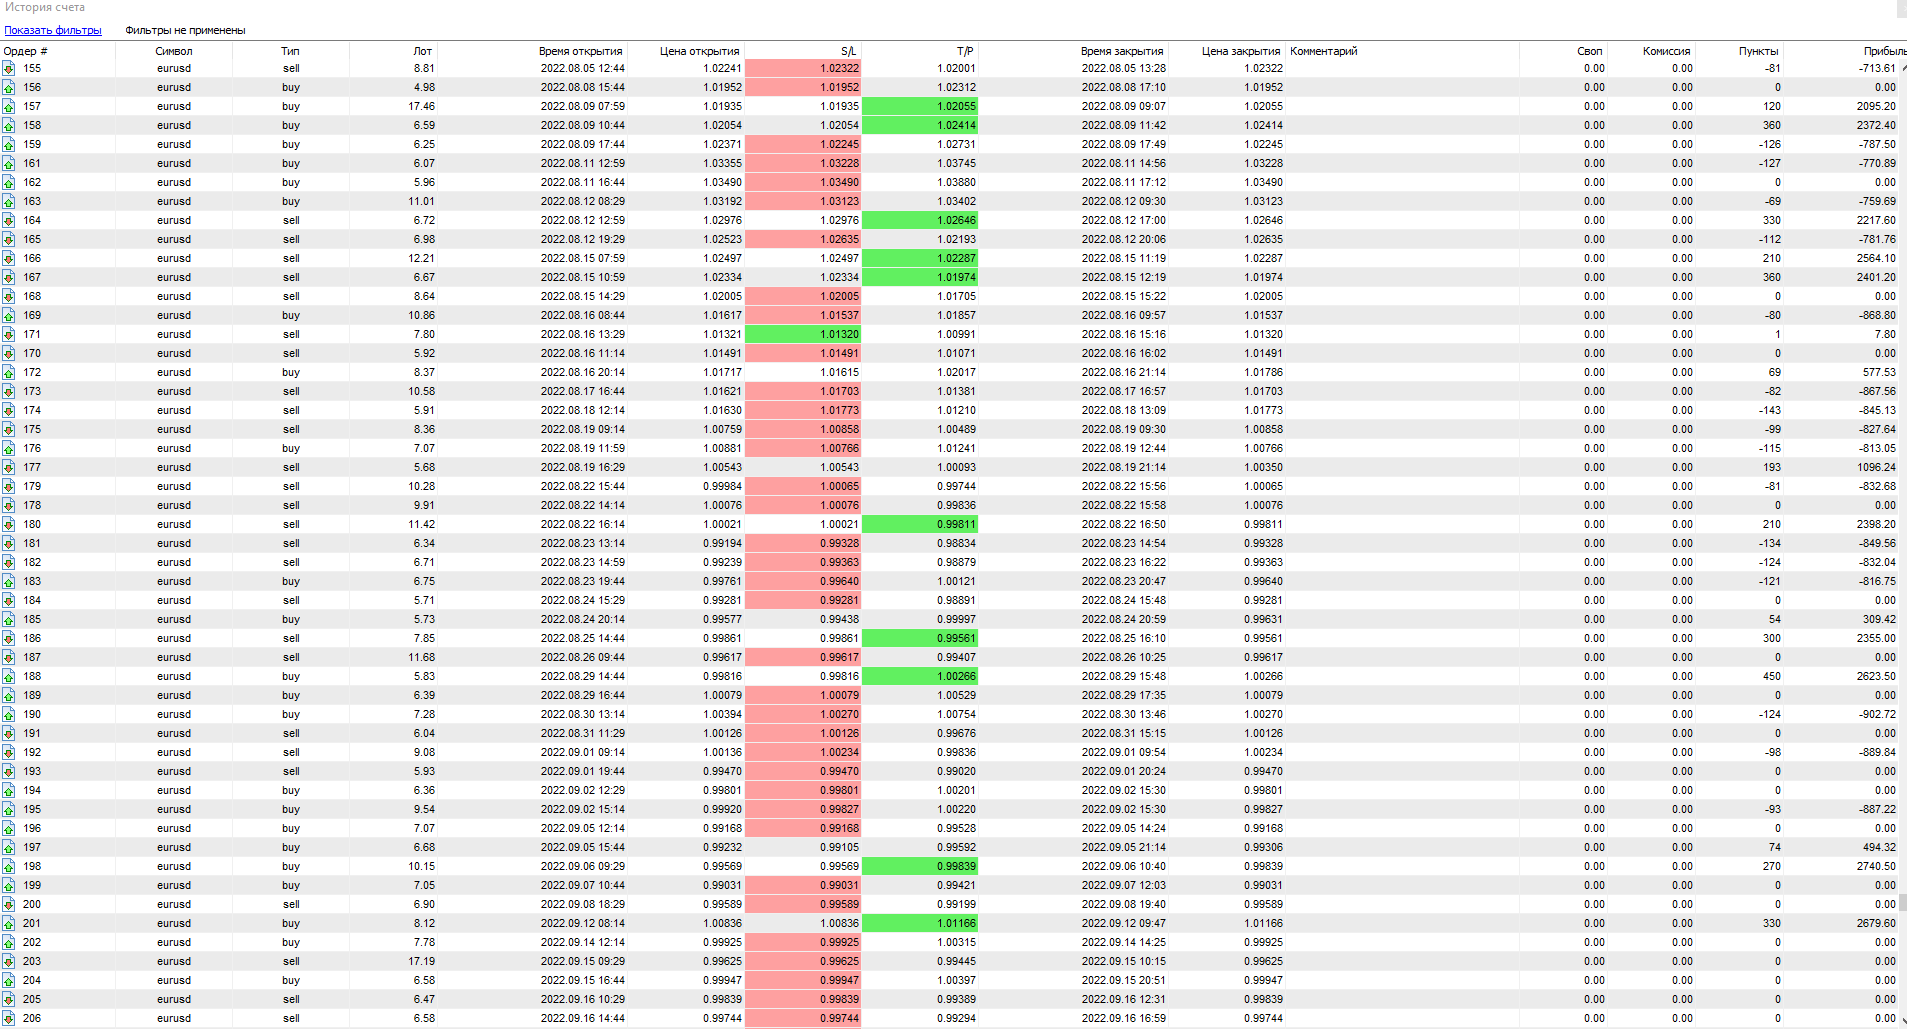Select the icon beside order 201

coord(9,924)
